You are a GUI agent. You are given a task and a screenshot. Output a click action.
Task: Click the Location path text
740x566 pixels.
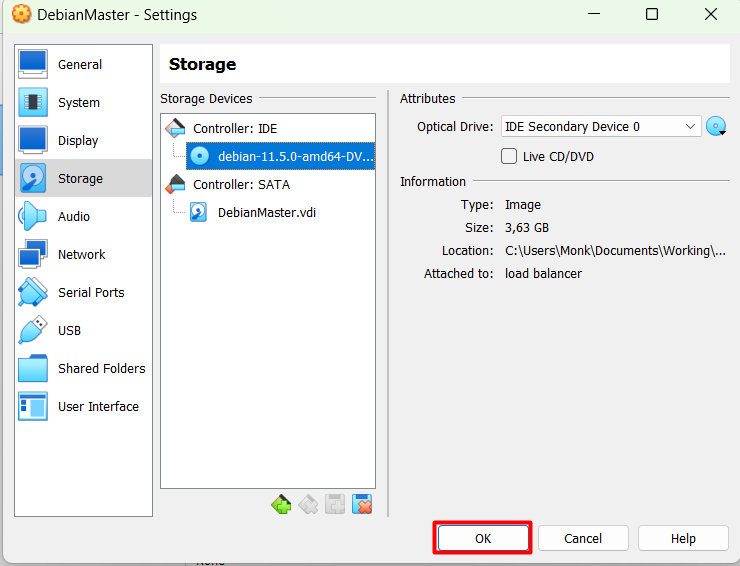tap(615, 251)
